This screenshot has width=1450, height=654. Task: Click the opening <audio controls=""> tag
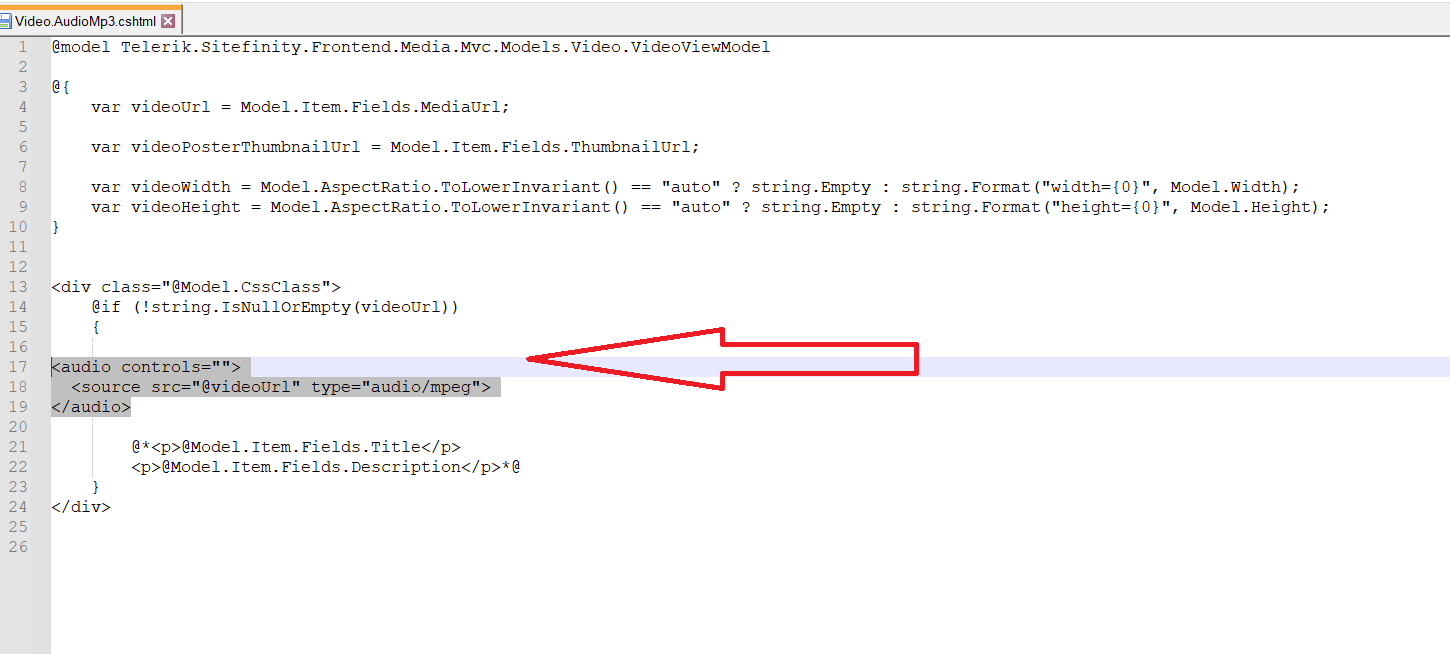point(146,367)
